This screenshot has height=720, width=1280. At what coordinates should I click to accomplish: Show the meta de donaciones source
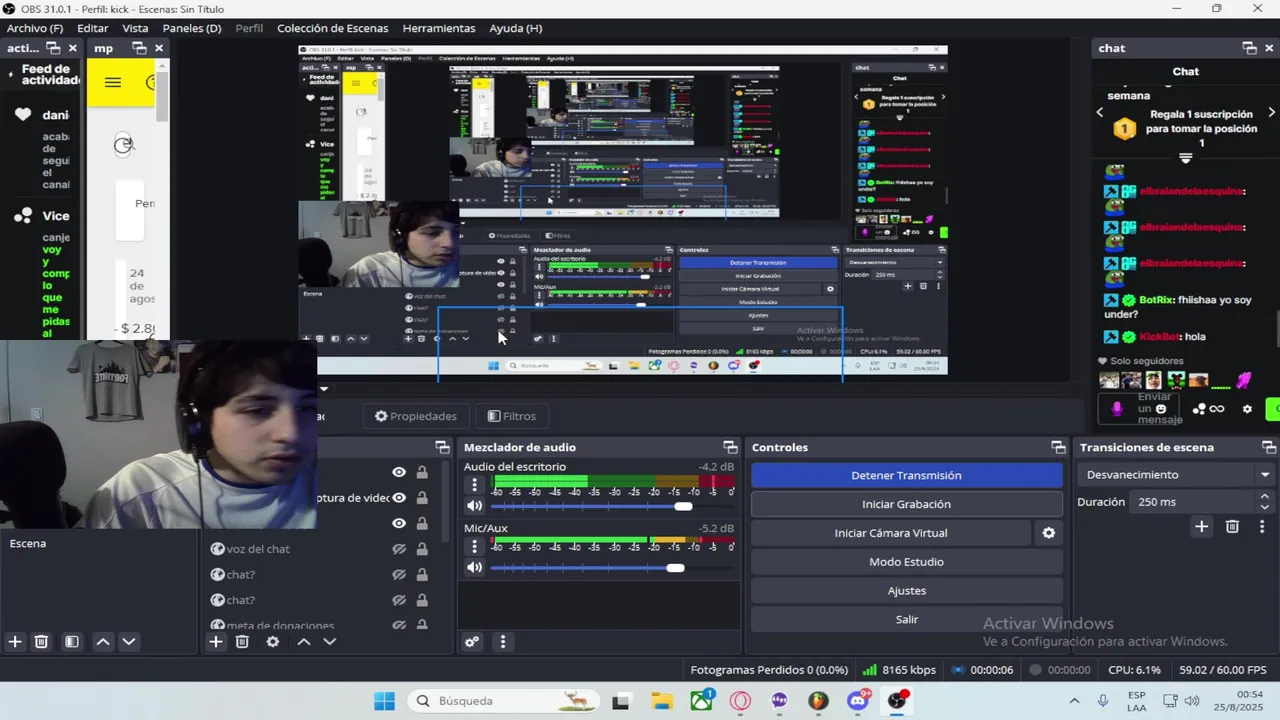(x=399, y=625)
